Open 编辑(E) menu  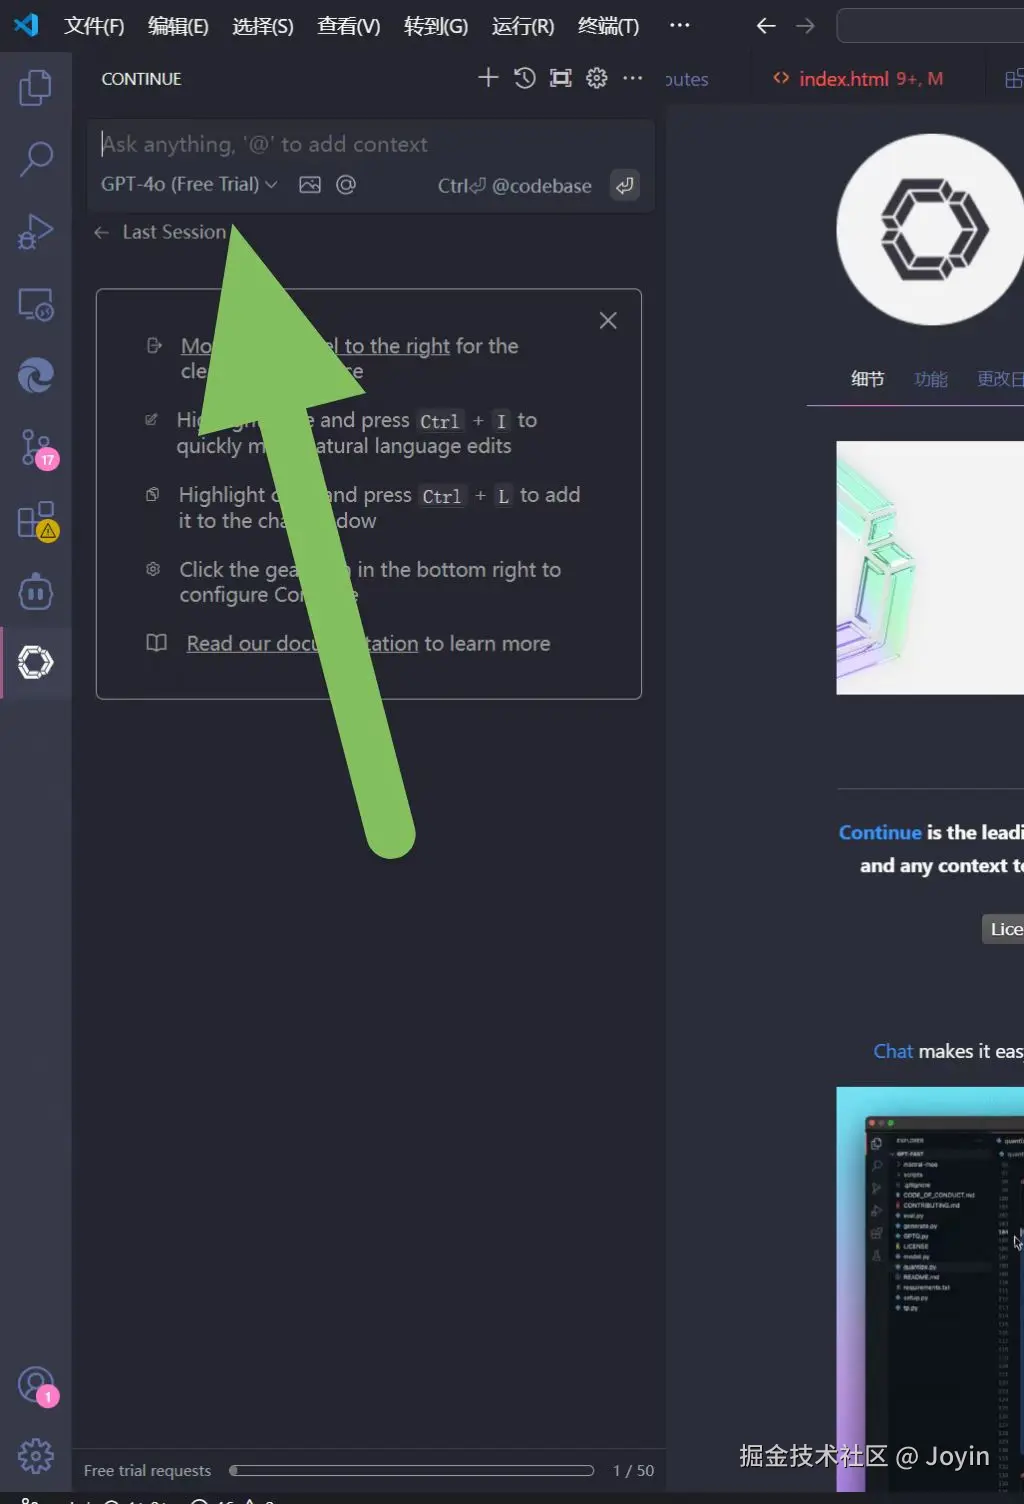[178, 26]
